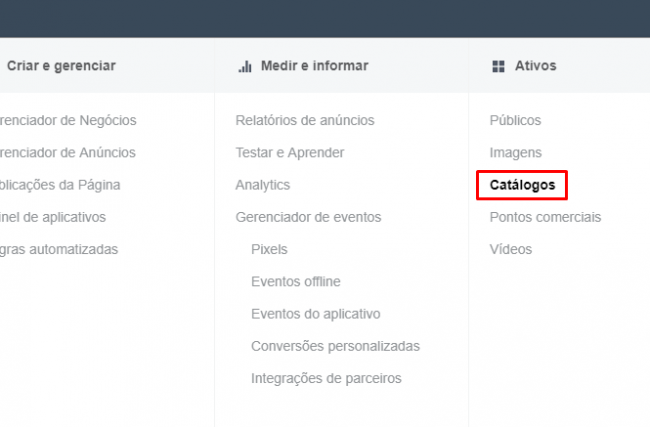
Task: Open Gerenciador de eventos
Action: tap(308, 217)
